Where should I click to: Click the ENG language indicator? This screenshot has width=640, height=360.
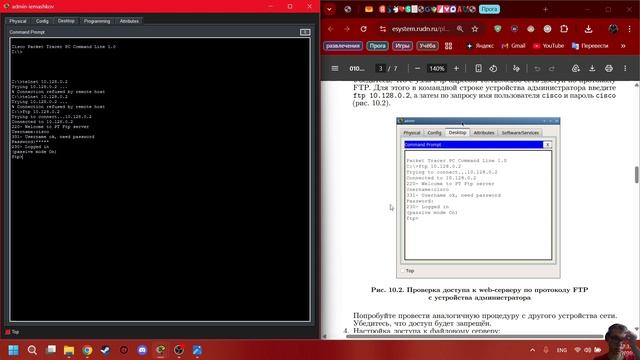coord(562,350)
